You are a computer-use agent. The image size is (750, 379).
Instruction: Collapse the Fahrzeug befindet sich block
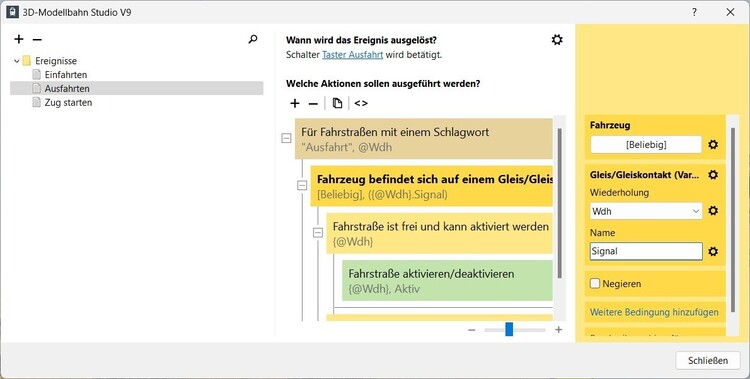[x=302, y=186]
